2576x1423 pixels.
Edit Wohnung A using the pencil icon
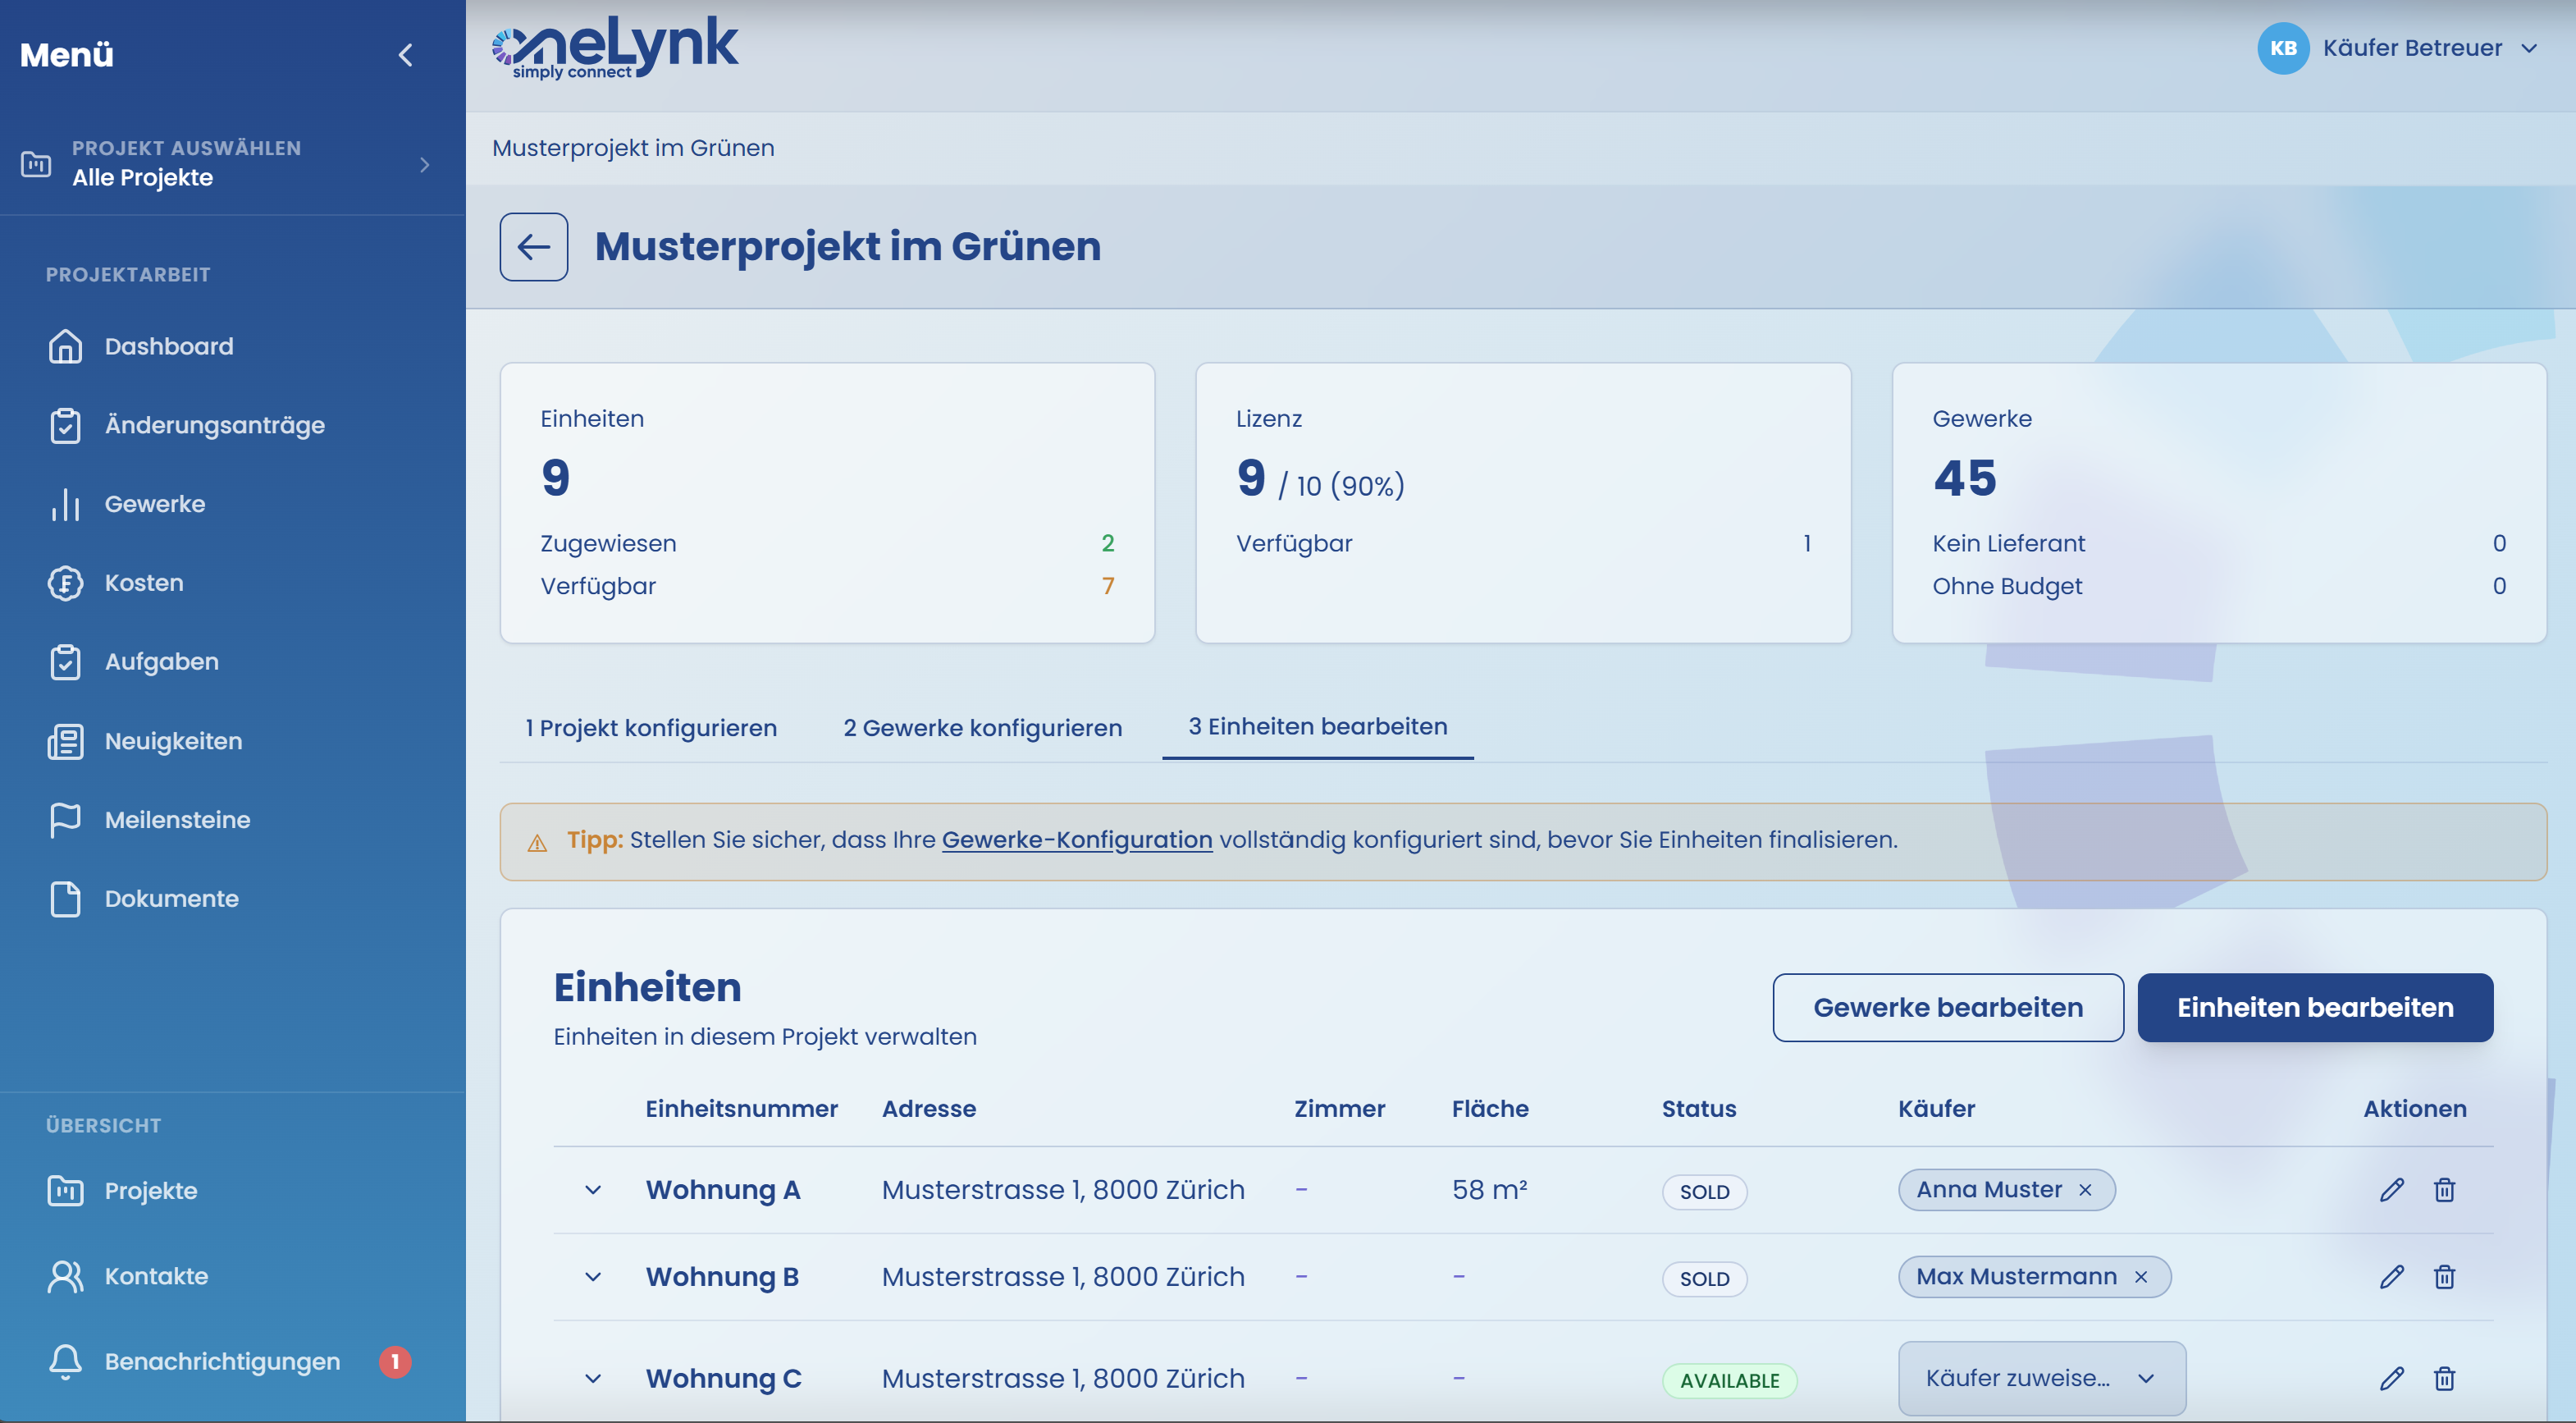[x=2393, y=1190]
